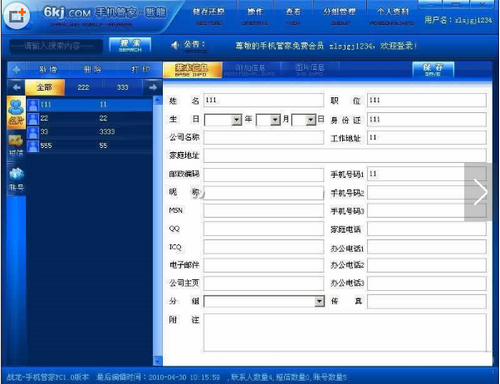
Task: Click the ICQ input field
Action: click(x=263, y=247)
